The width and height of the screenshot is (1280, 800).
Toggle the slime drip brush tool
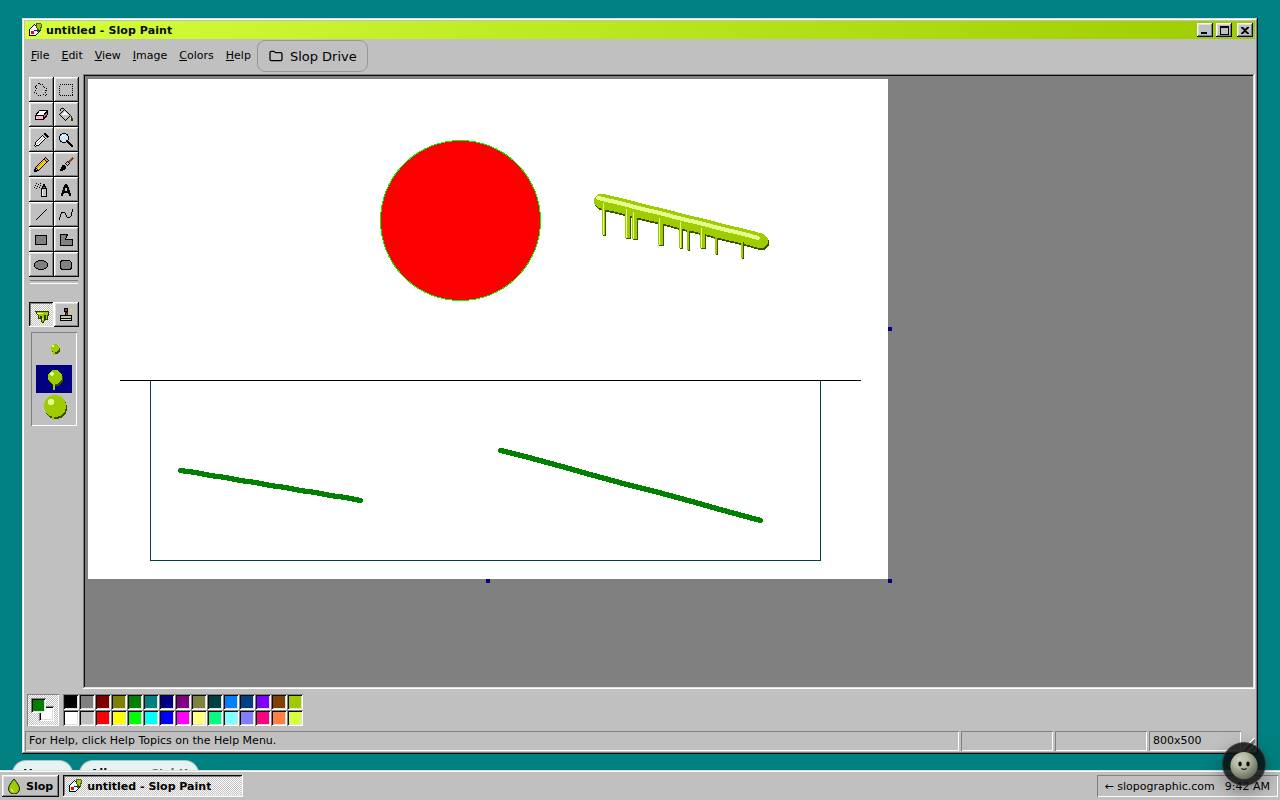[41, 315]
